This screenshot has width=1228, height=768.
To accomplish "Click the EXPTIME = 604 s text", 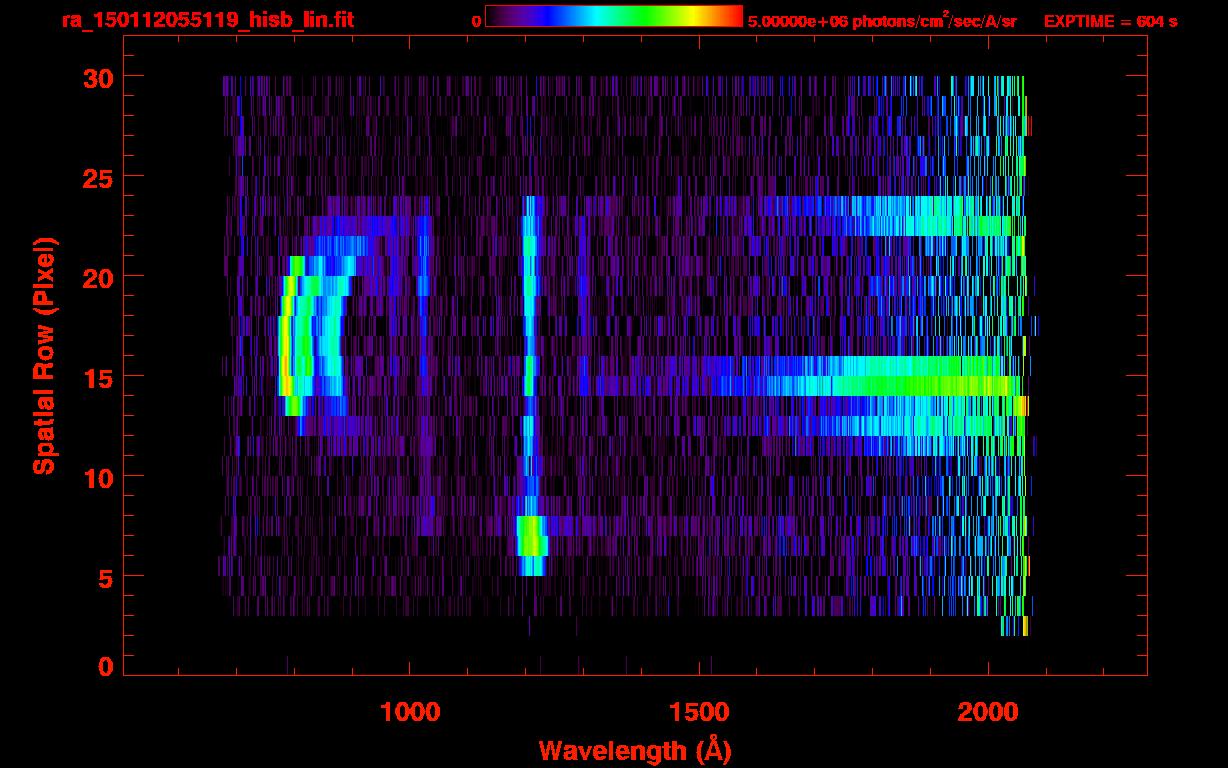I will [1110, 21].
